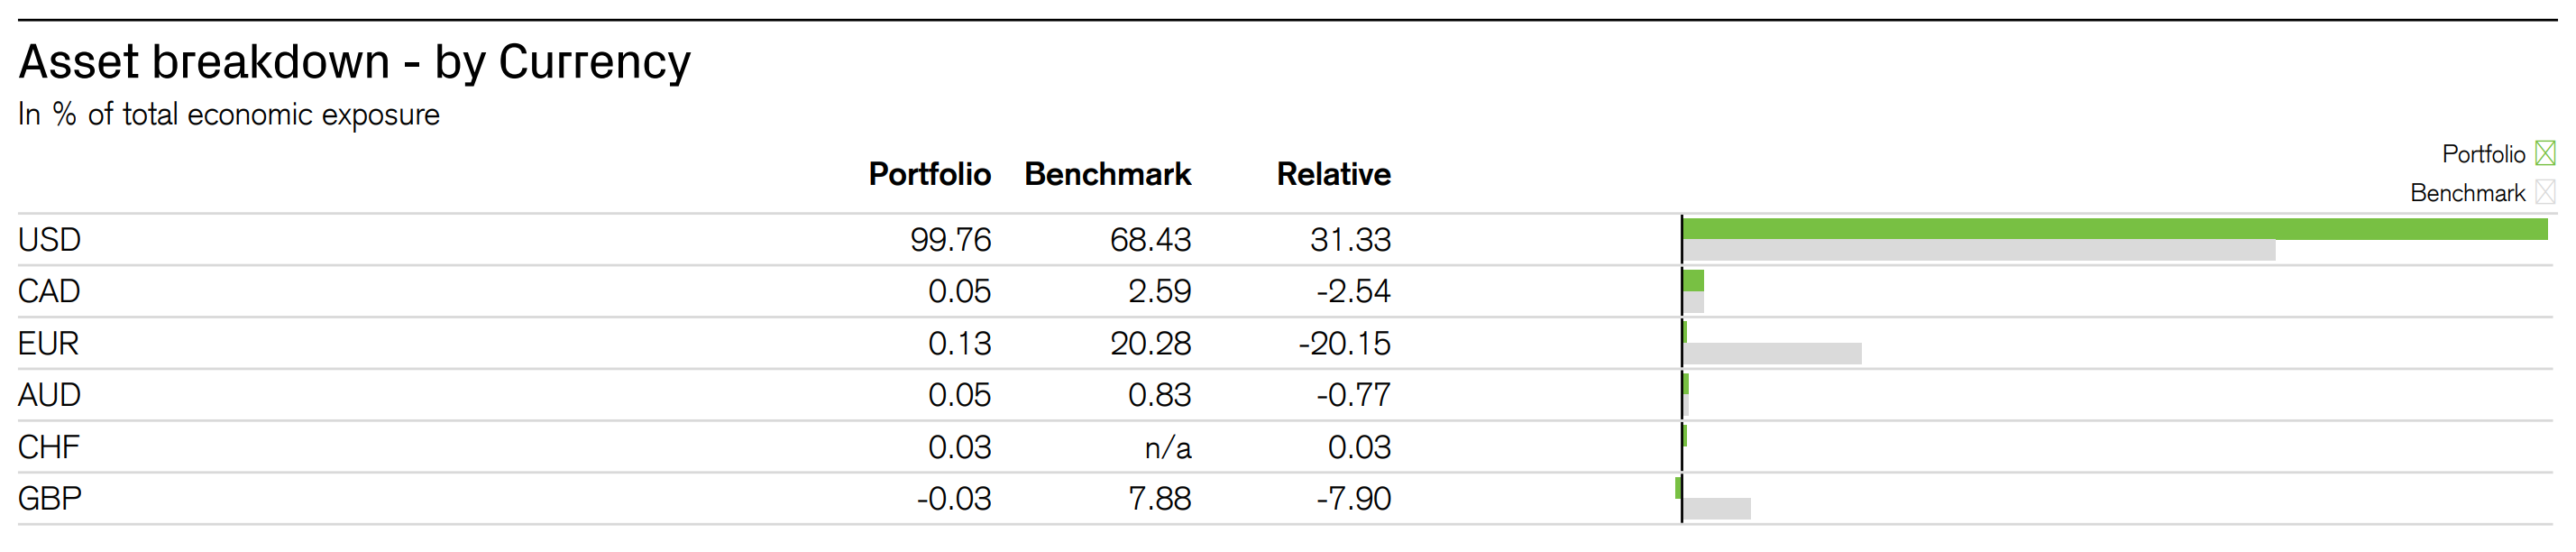Image resolution: width=2576 pixels, height=552 pixels.
Task: Select the GBP currency row label
Action: (50, 498)
